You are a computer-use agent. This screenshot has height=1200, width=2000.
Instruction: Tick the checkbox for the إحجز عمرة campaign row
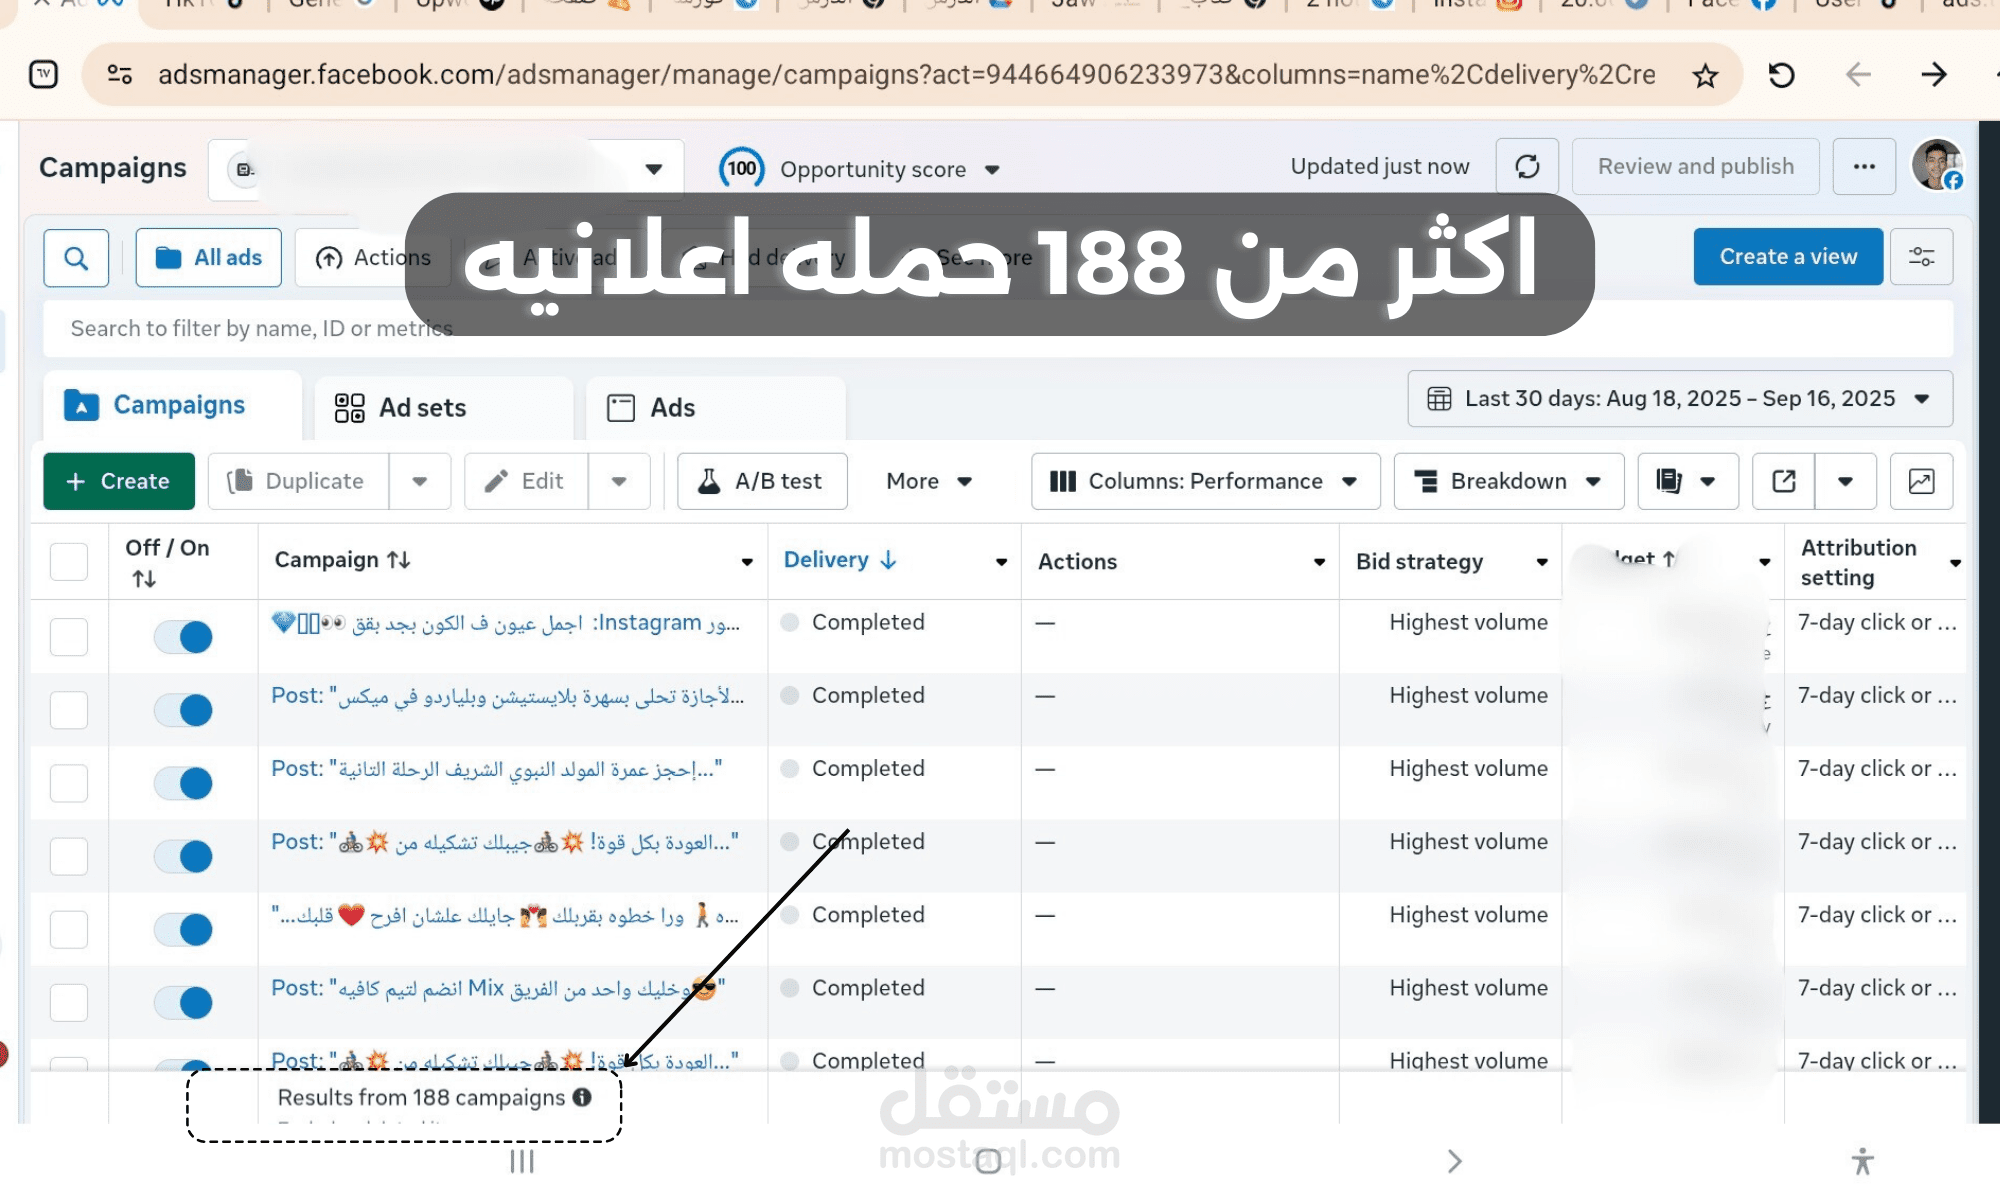point(69,783)
